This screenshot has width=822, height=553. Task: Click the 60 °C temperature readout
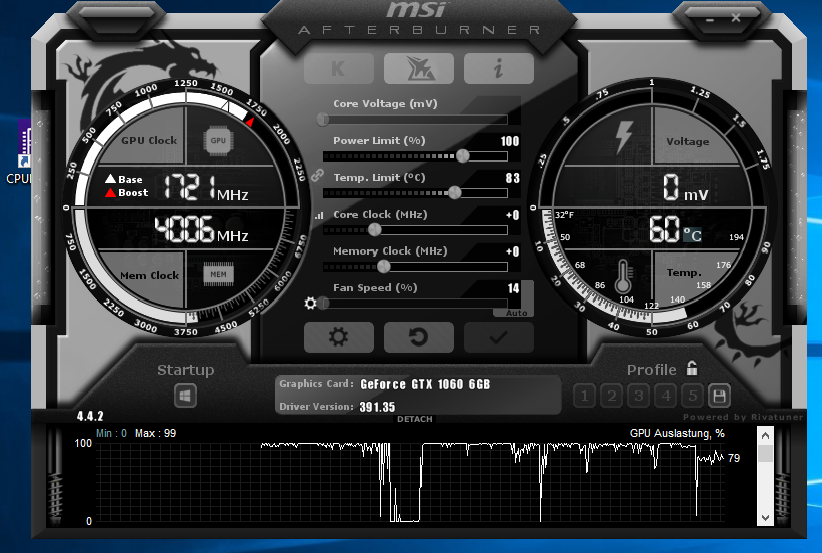click(676, 230)
